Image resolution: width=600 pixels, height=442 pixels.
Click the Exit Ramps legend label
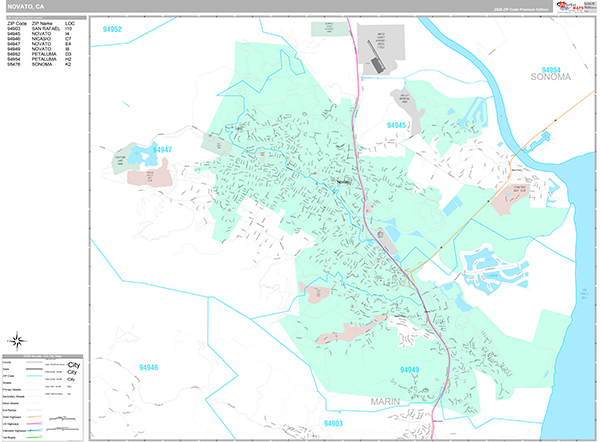click(9, 410)
